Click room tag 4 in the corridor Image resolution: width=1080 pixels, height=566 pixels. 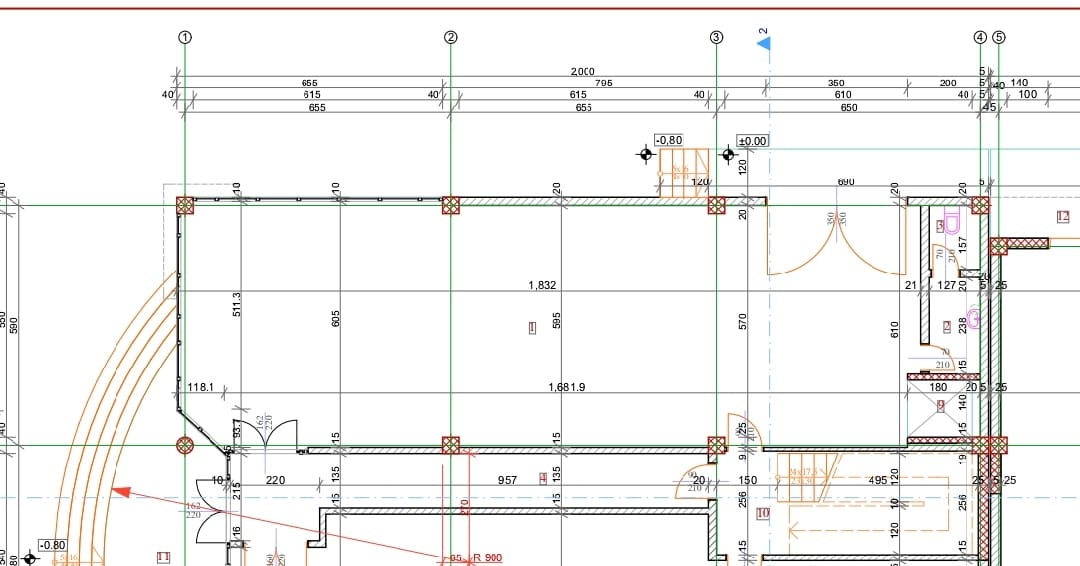543,478
